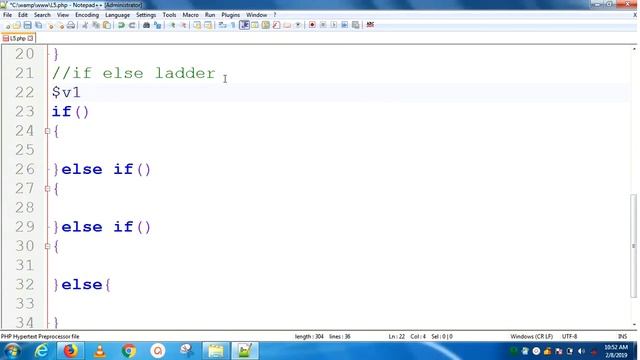This screenshot has height=360, width=640.
Task: Open the Run menu
Action: pos(210,15)
